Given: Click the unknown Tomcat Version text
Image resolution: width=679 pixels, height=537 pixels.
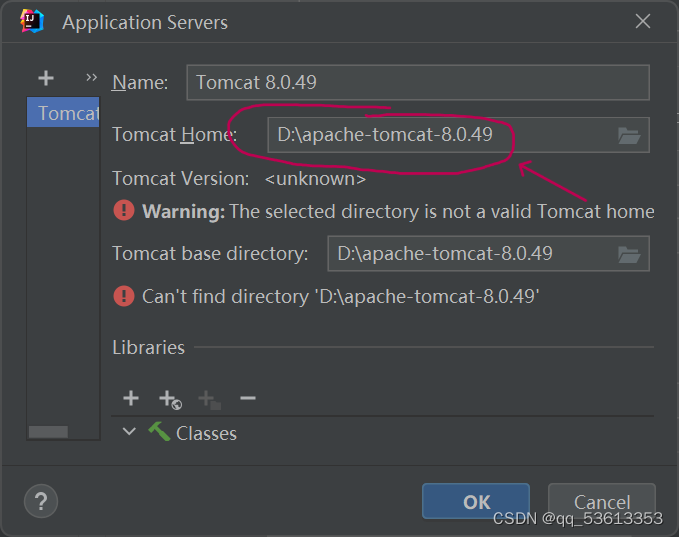Looking at the screenshot, I should 315,178.
